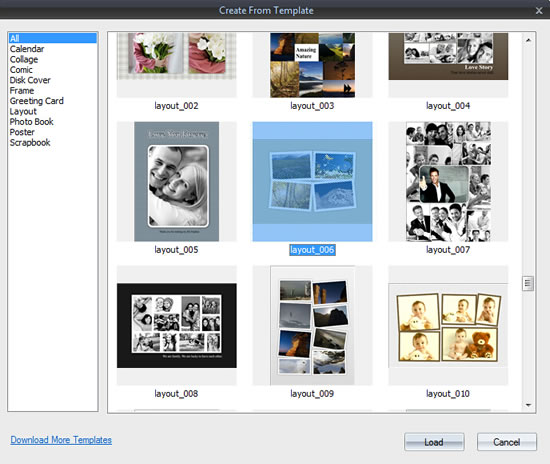Choose the layout_007 businessman collage thumbnail
The width and height of the screenshot is (550, 464).
pos(448,182)
